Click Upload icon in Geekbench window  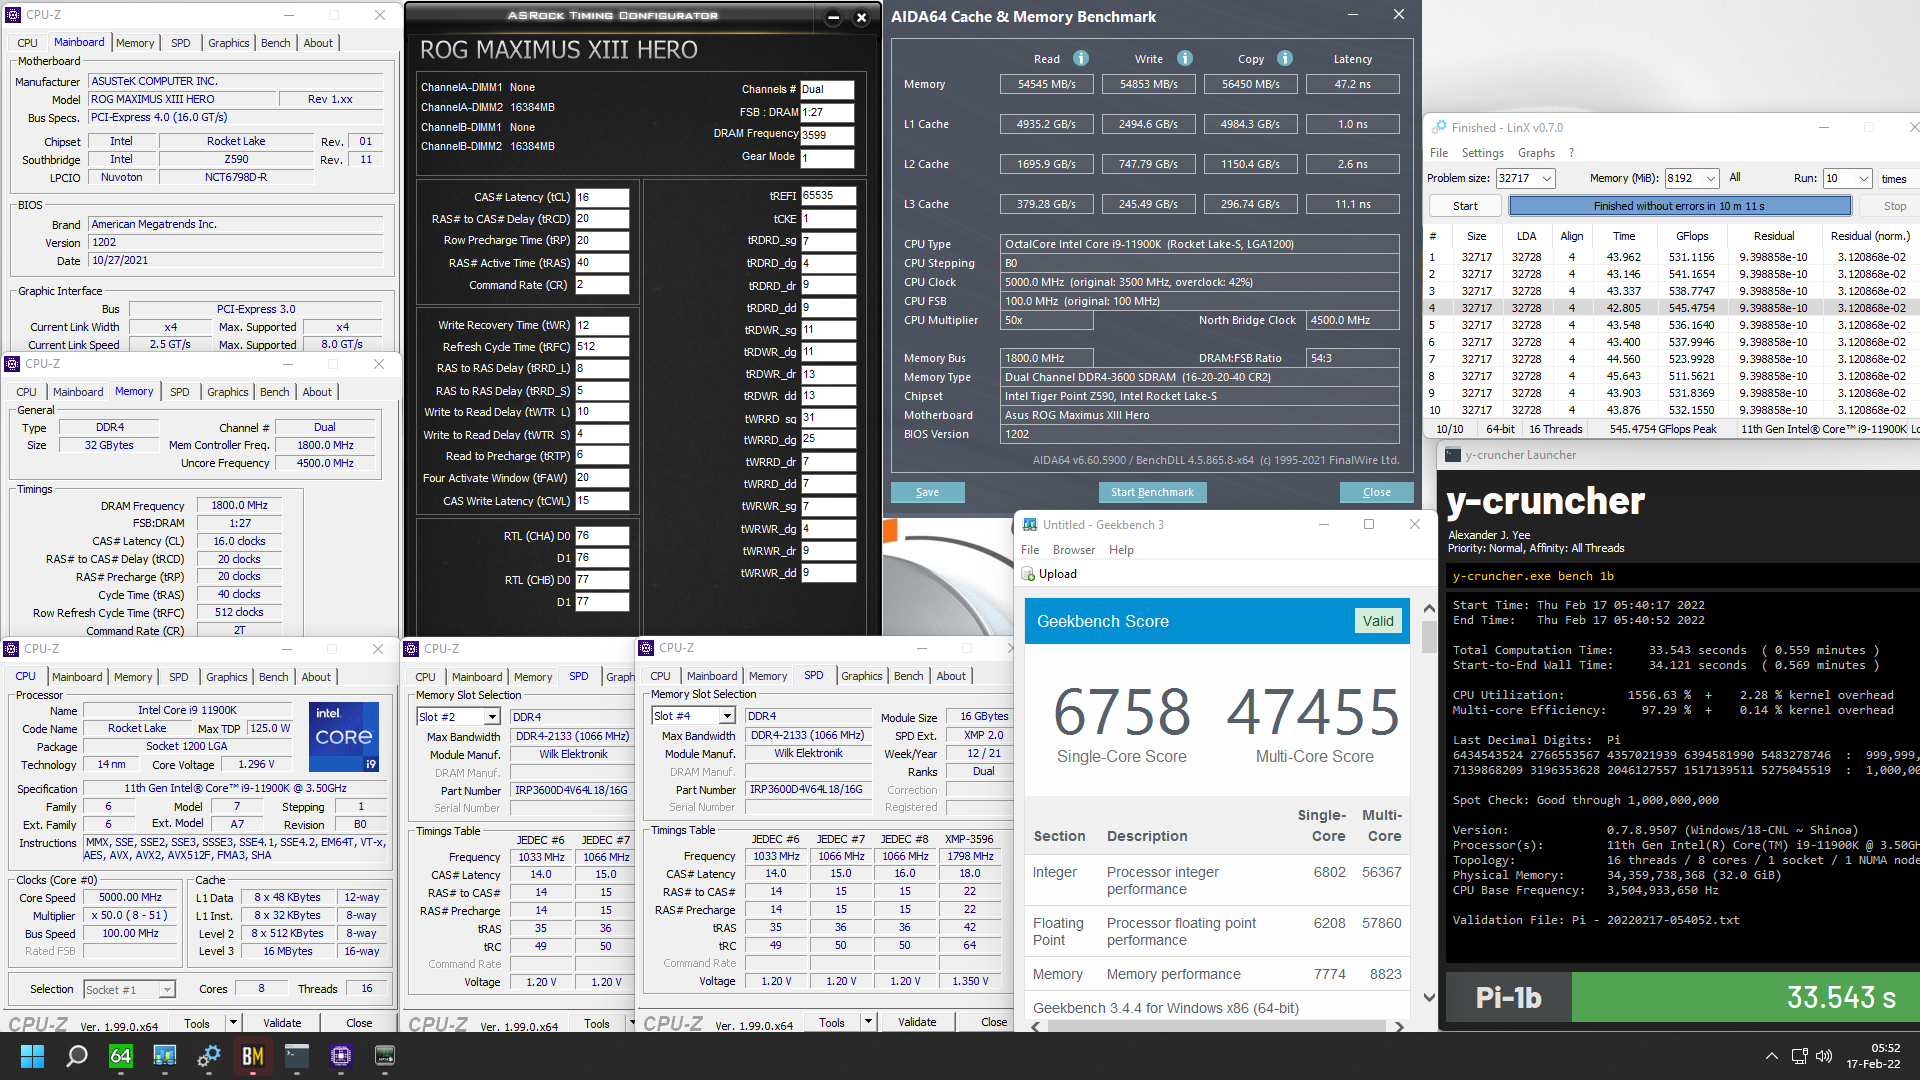click(x=1028, y=574)
